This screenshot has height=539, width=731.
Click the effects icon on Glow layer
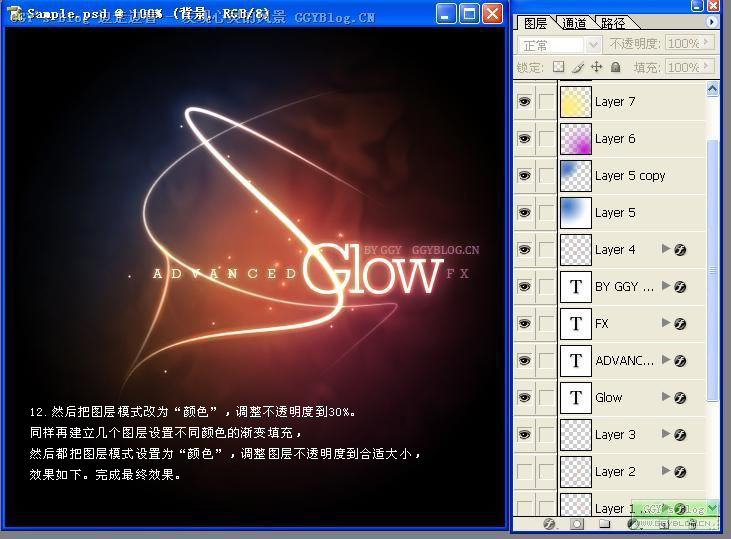click(680, 398)
